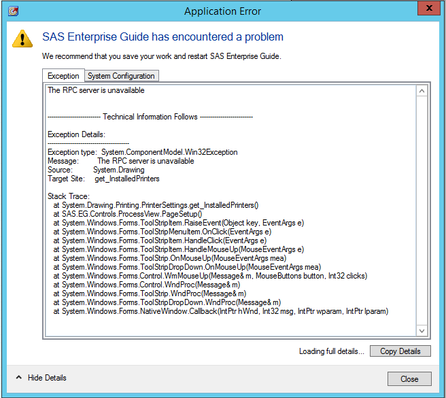Click the SAS application icon in title bar
Image resolution: width=446 pixels, height=398 pixels.
pyautogui.click(x=13, y=11)
